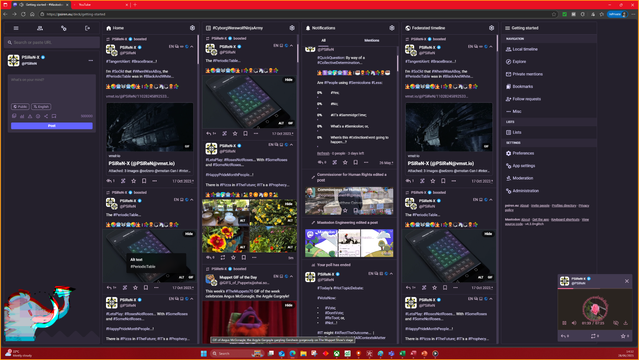Boost first Federated timeline #TangentAlert post
639x360 pixels.
pos(422,181)
